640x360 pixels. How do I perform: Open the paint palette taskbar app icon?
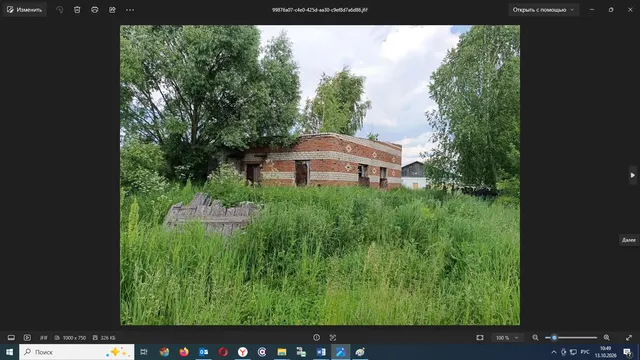click(360, 352)
